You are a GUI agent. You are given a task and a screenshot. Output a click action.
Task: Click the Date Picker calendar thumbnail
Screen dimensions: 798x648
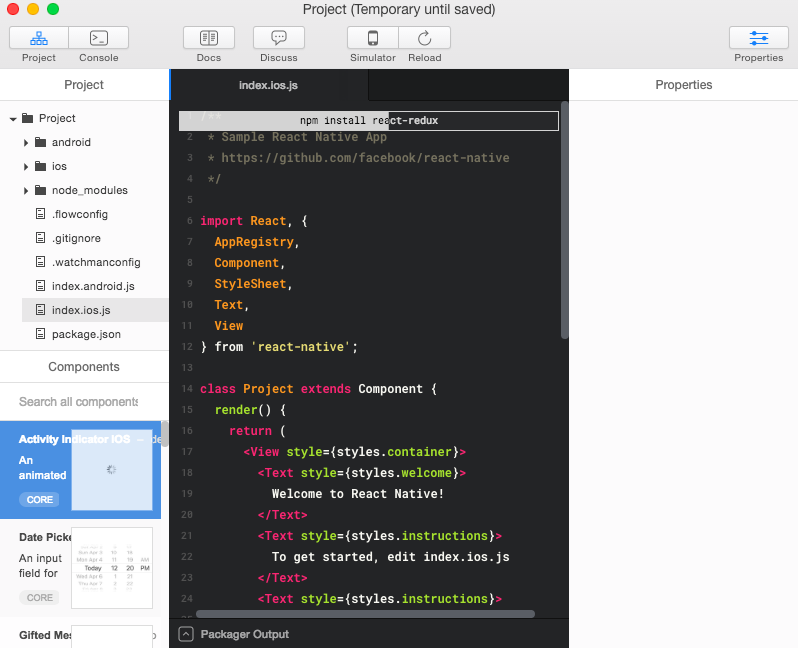pyautogui.click(x=112, y=568)
